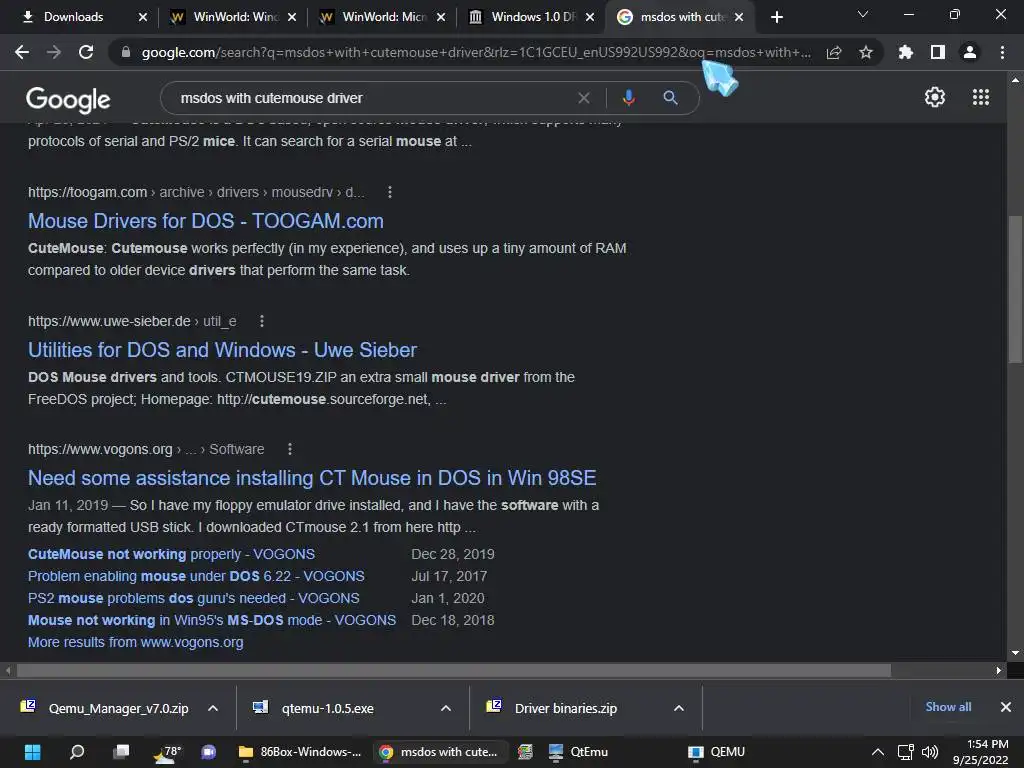Click the address bar URL

coord(475,52)
